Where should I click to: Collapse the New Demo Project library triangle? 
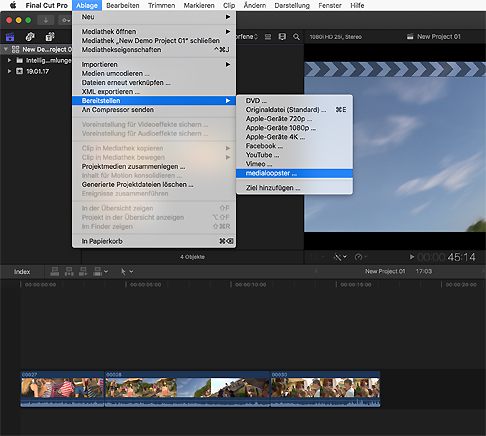coord(6,49)
